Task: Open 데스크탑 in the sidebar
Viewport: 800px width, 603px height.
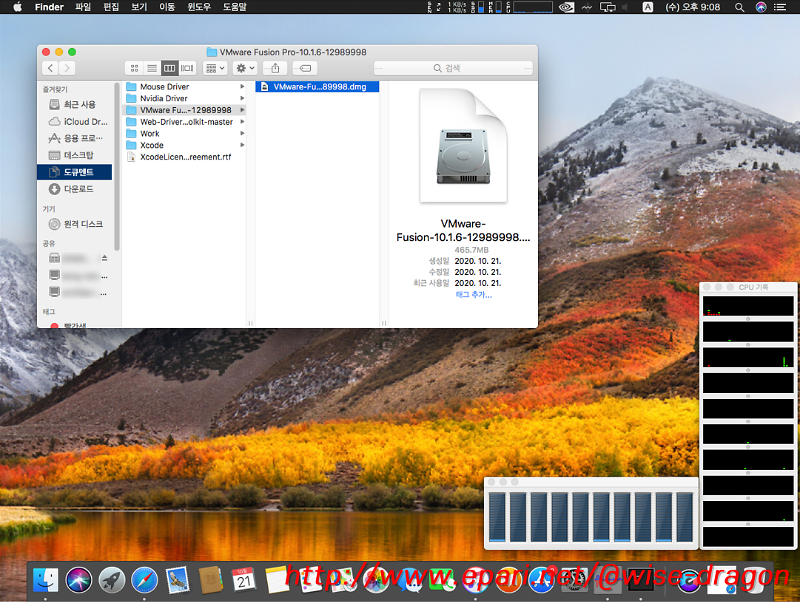Action: click(74, 155)
